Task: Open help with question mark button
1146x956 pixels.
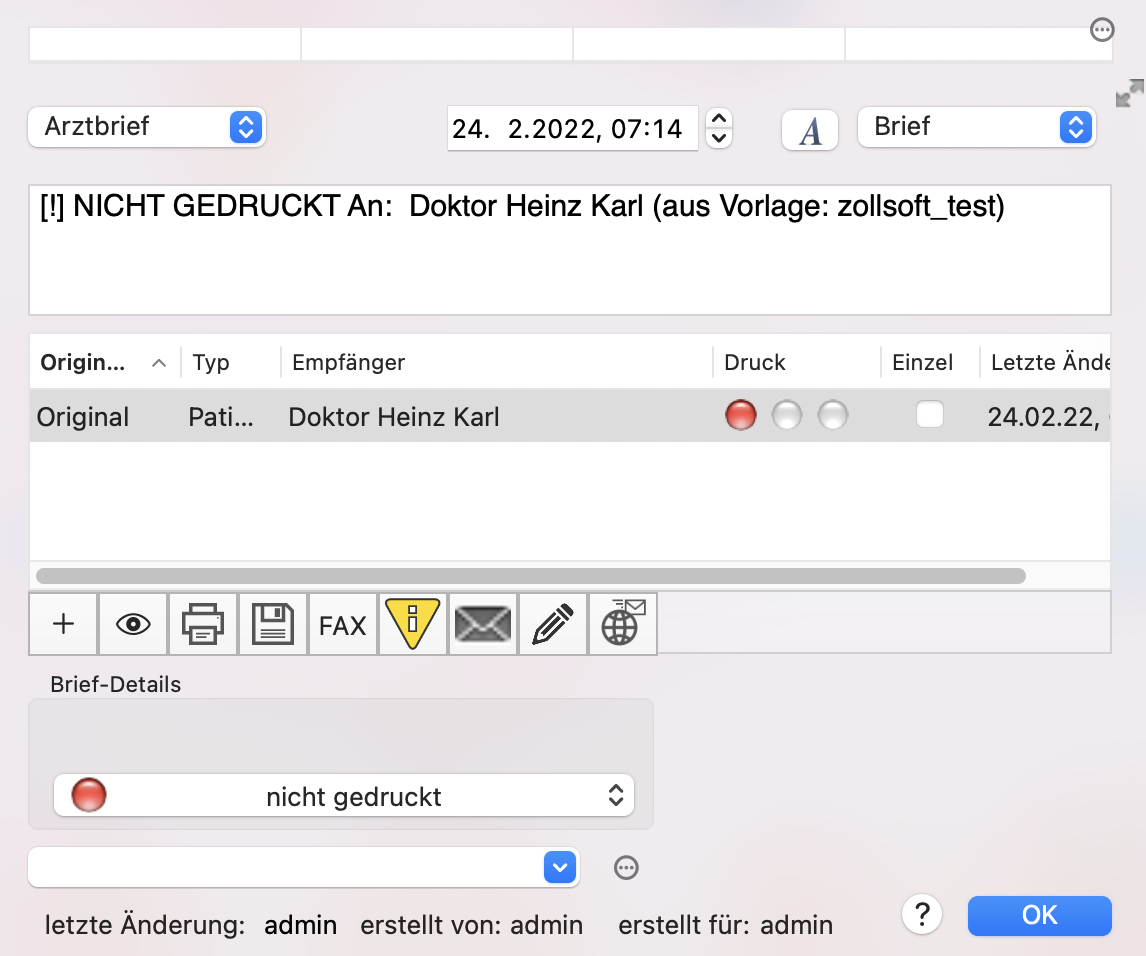Action: [x=922, y=914]
